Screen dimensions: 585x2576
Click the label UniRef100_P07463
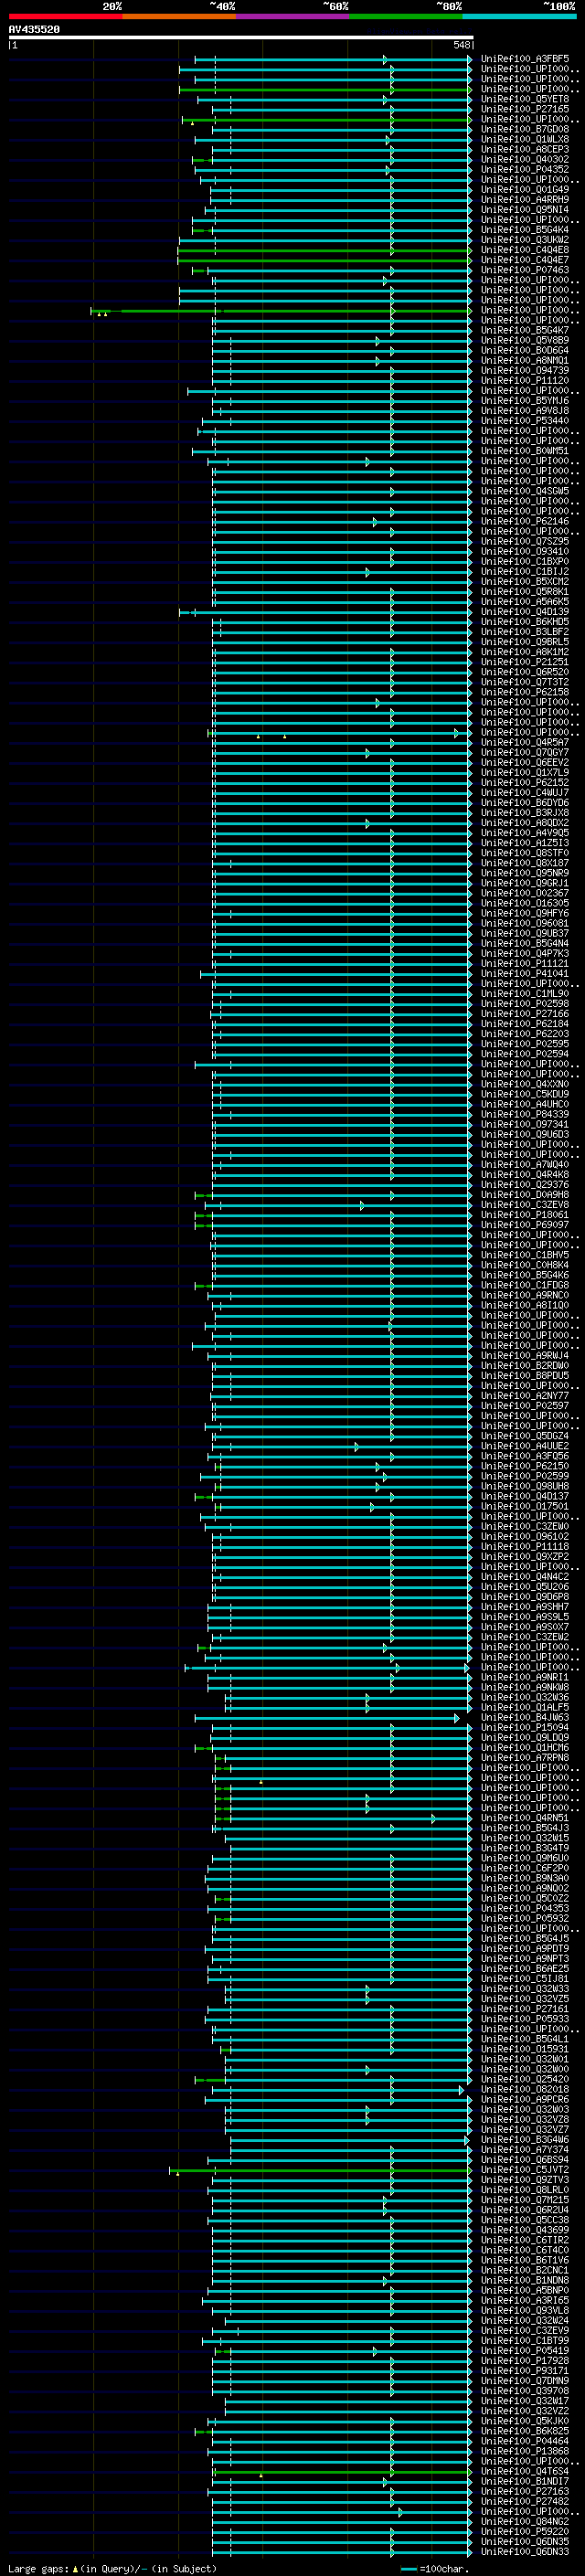pos(524,270)
